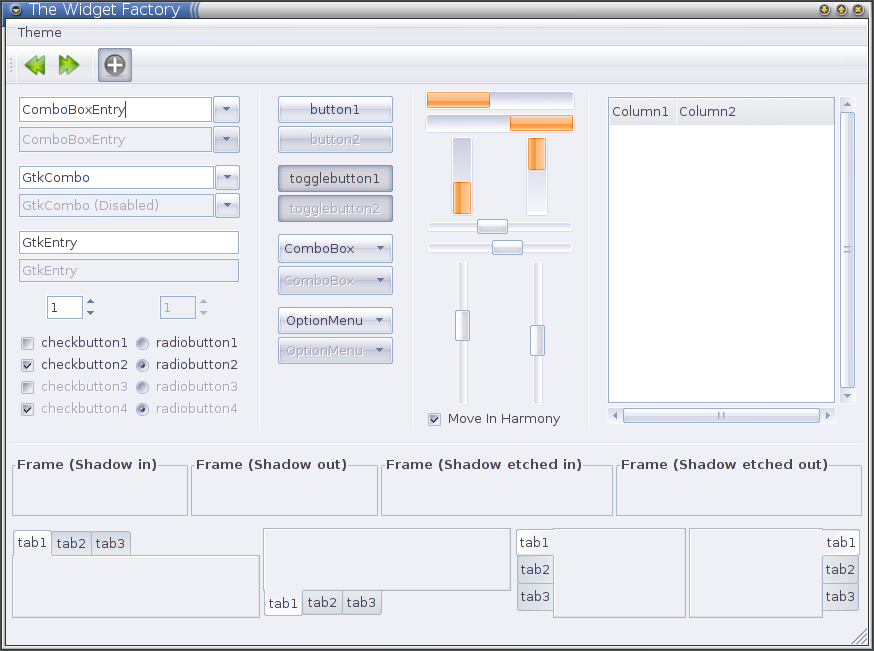This screenshot has height=651, width=874.
Task: Click into the active GtkEntry field
Action: tap(129, 242)
